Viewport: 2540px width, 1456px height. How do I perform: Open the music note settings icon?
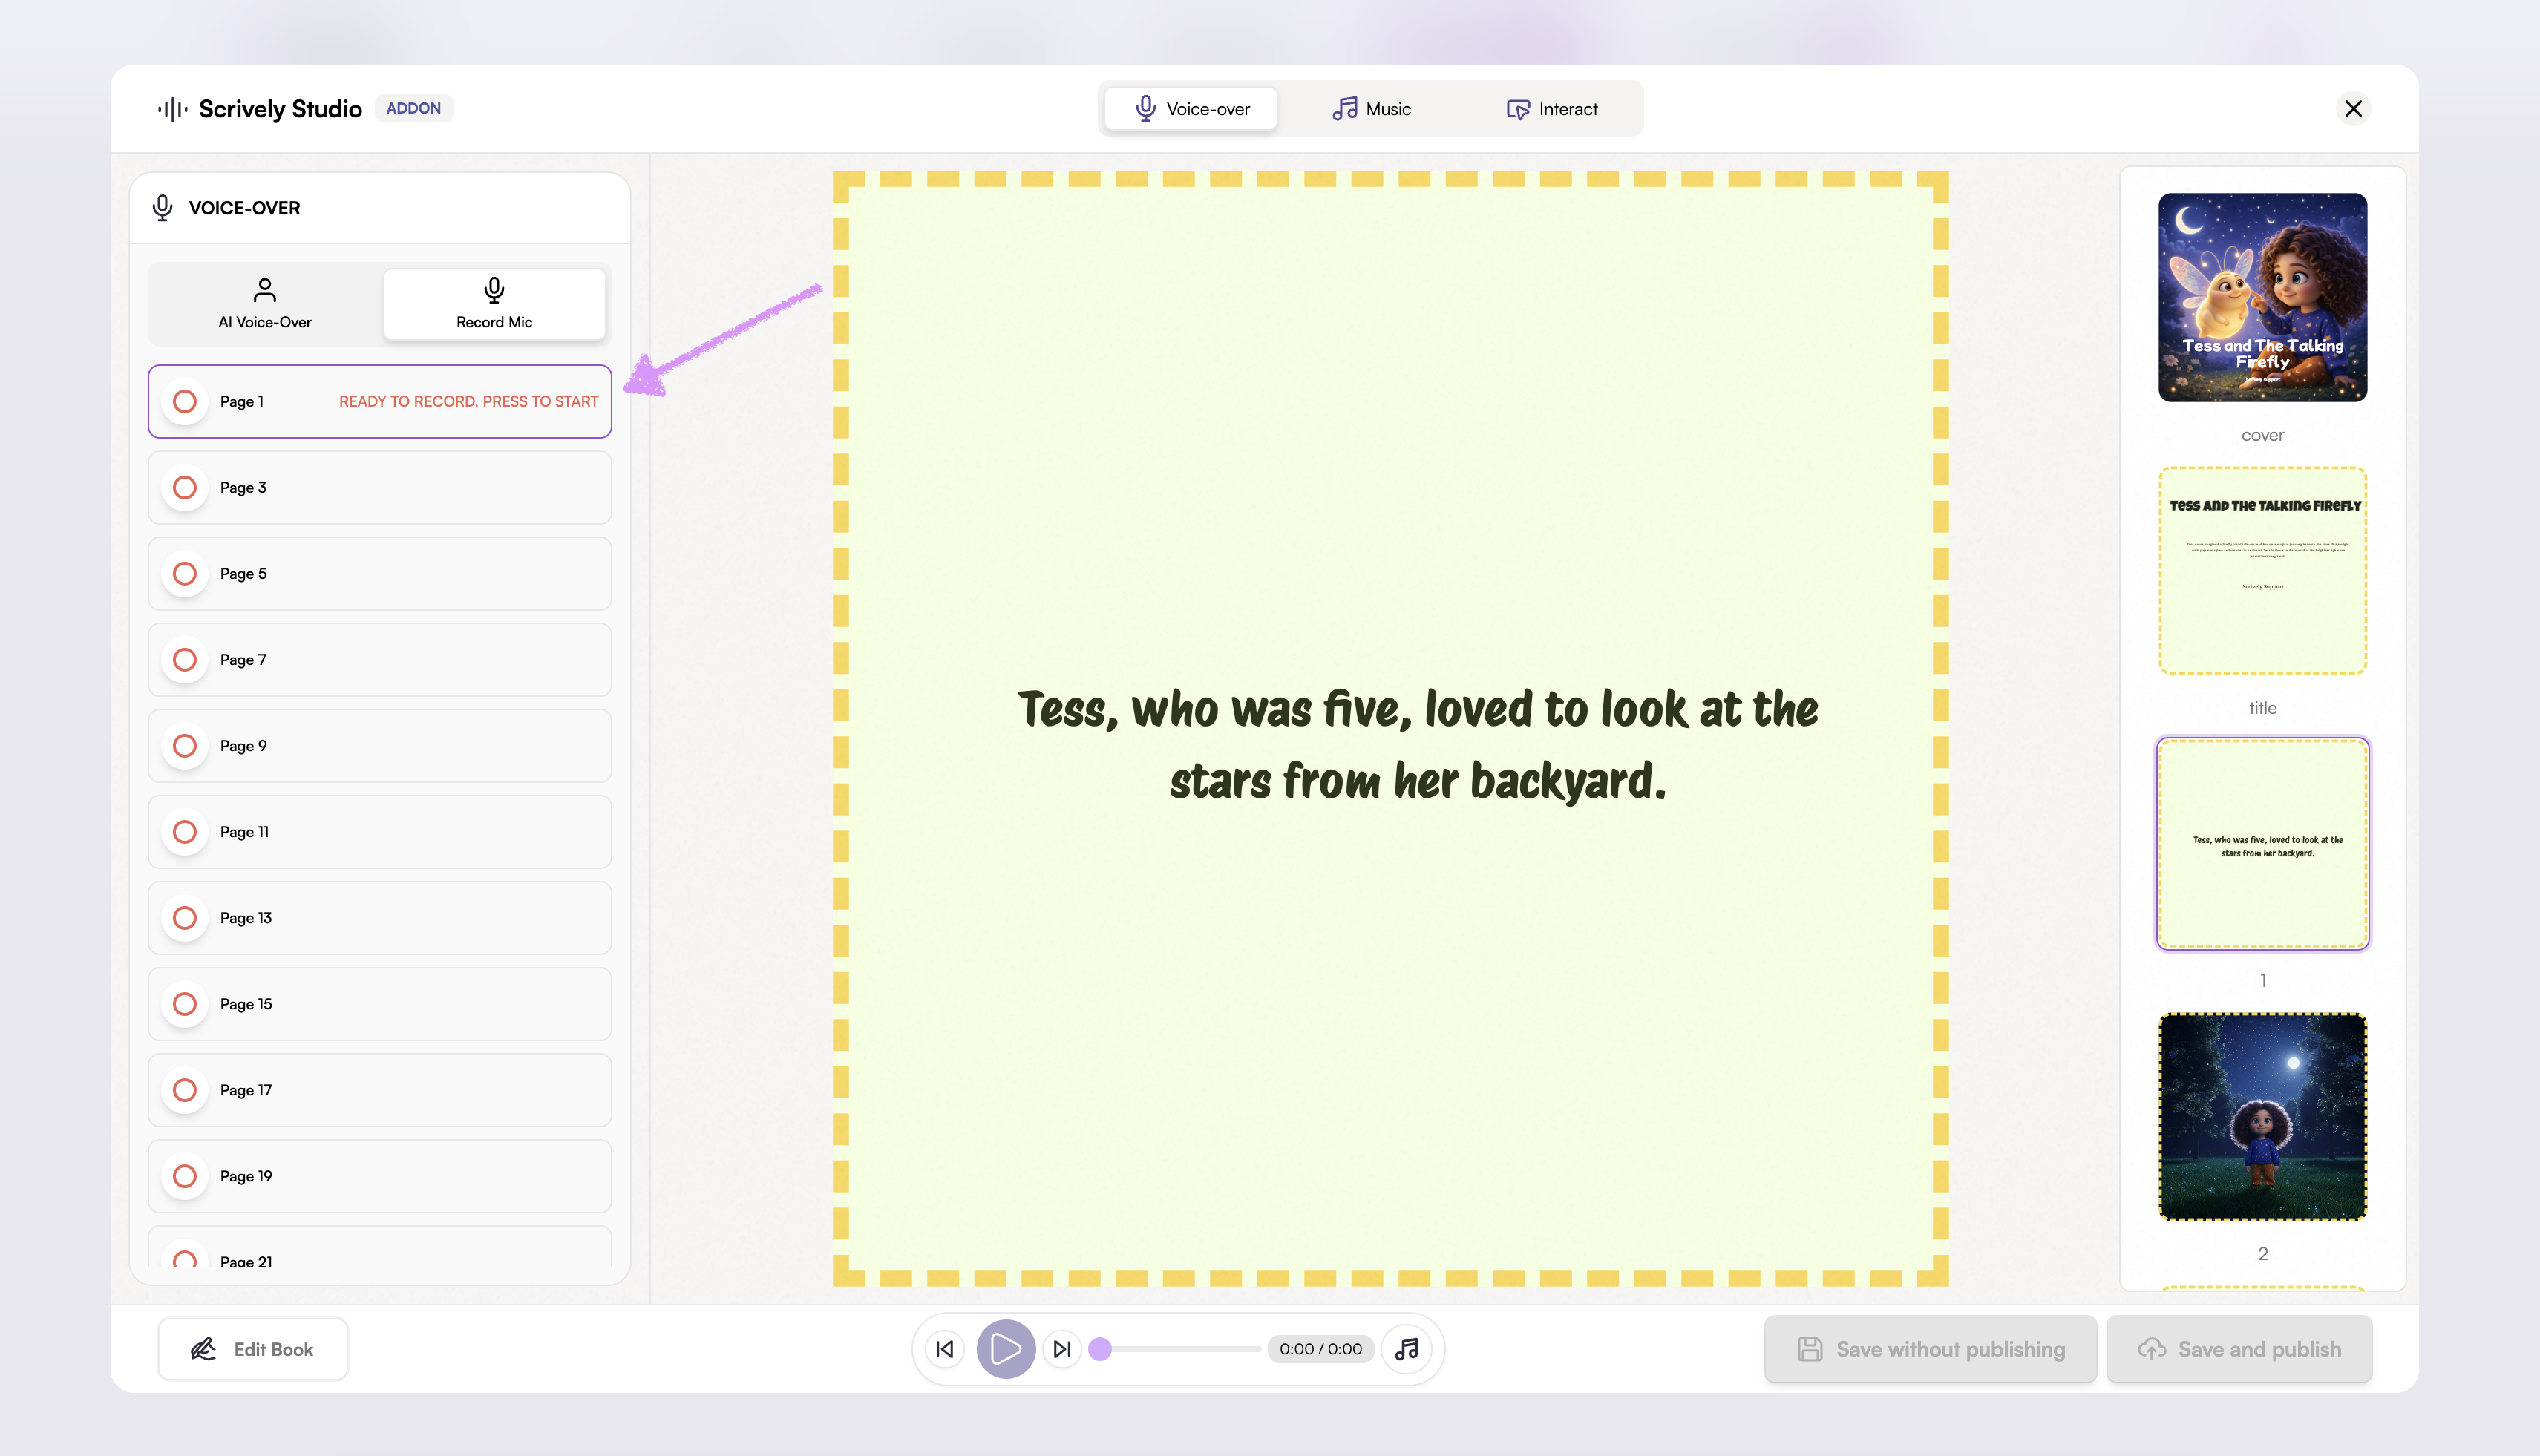1407,1349
